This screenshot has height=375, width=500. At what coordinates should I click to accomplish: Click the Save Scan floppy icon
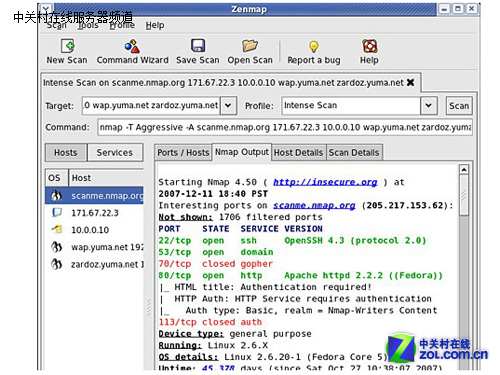coord(198,46)
